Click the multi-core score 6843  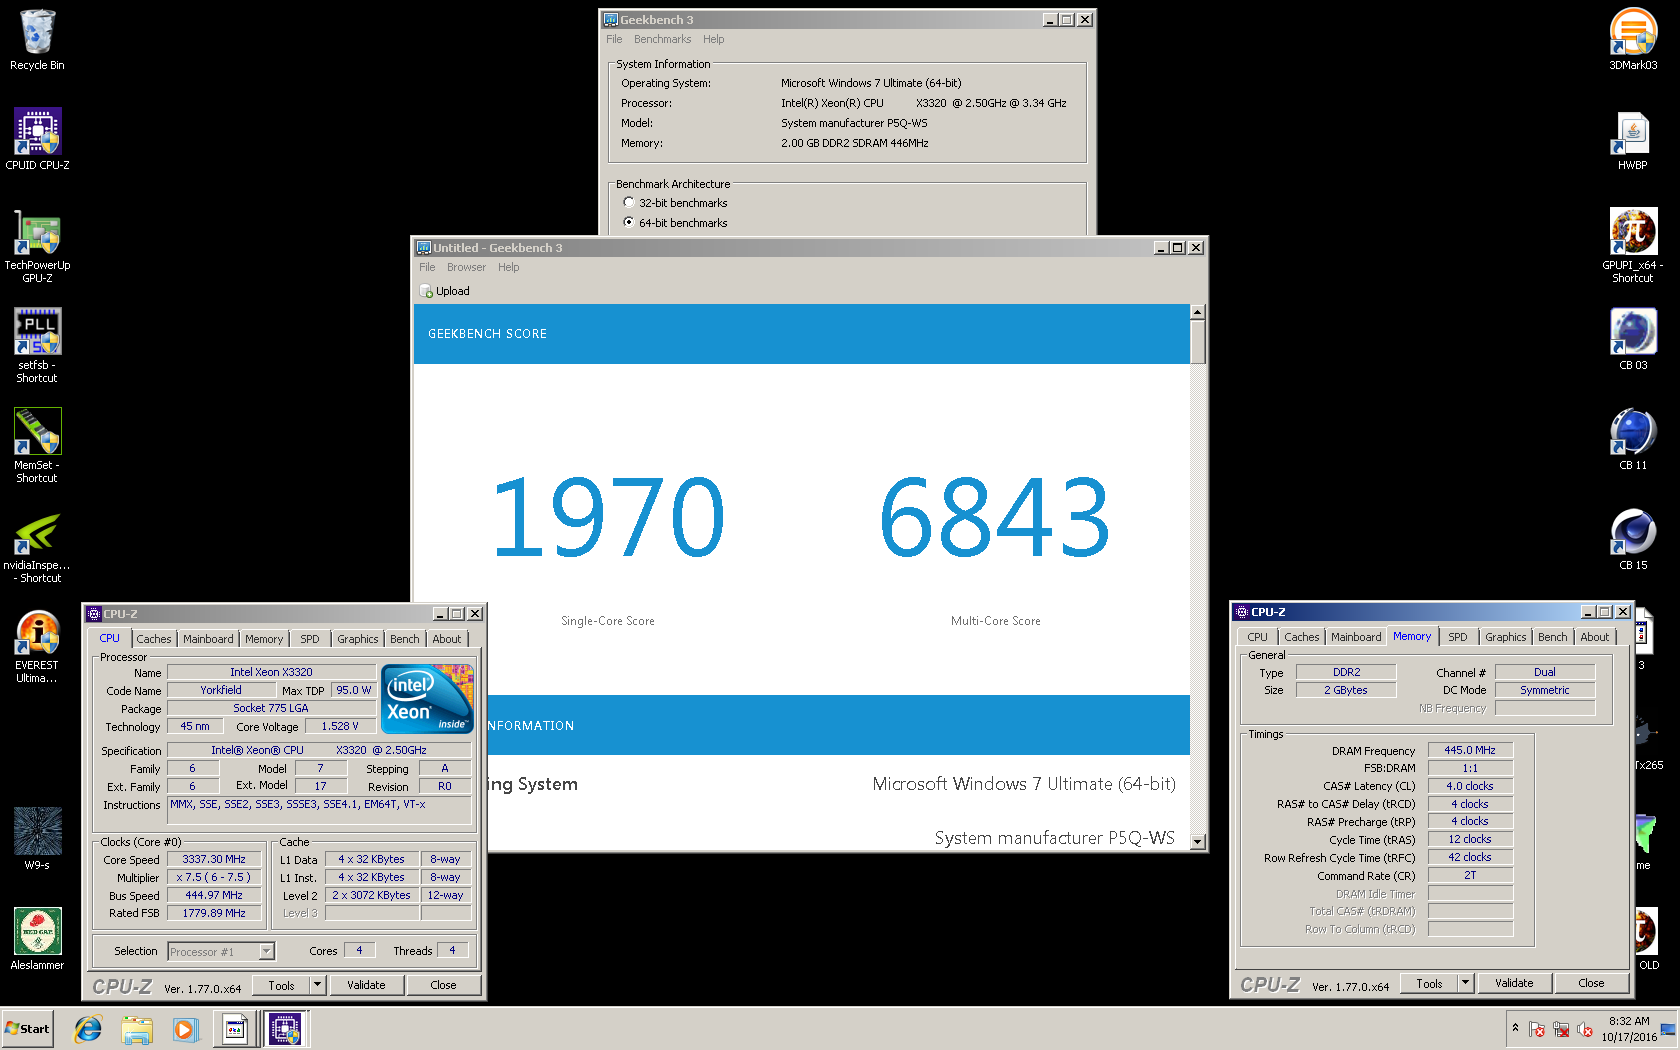tap(996, 517)
